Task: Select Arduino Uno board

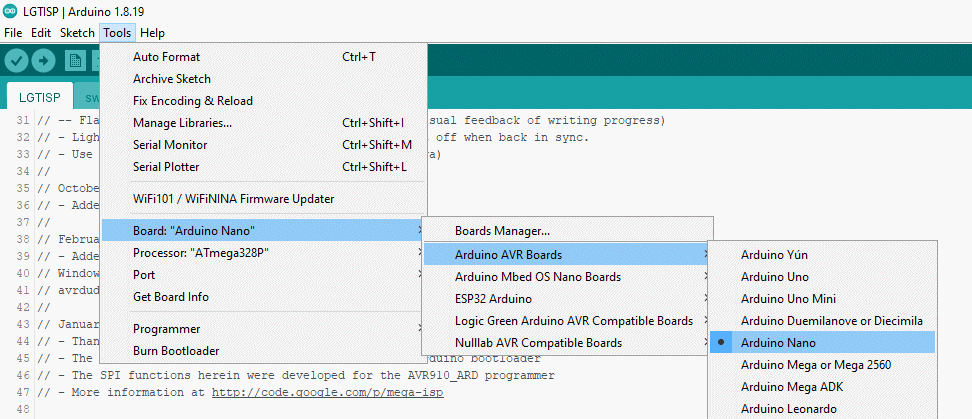Action: 823,276
